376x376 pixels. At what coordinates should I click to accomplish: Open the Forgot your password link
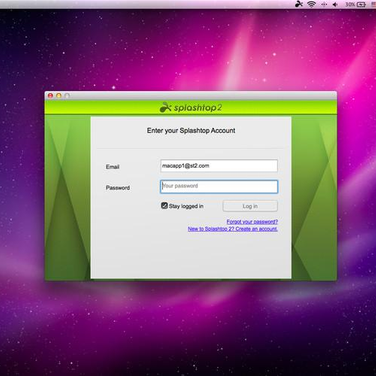(x=252, y=222)
